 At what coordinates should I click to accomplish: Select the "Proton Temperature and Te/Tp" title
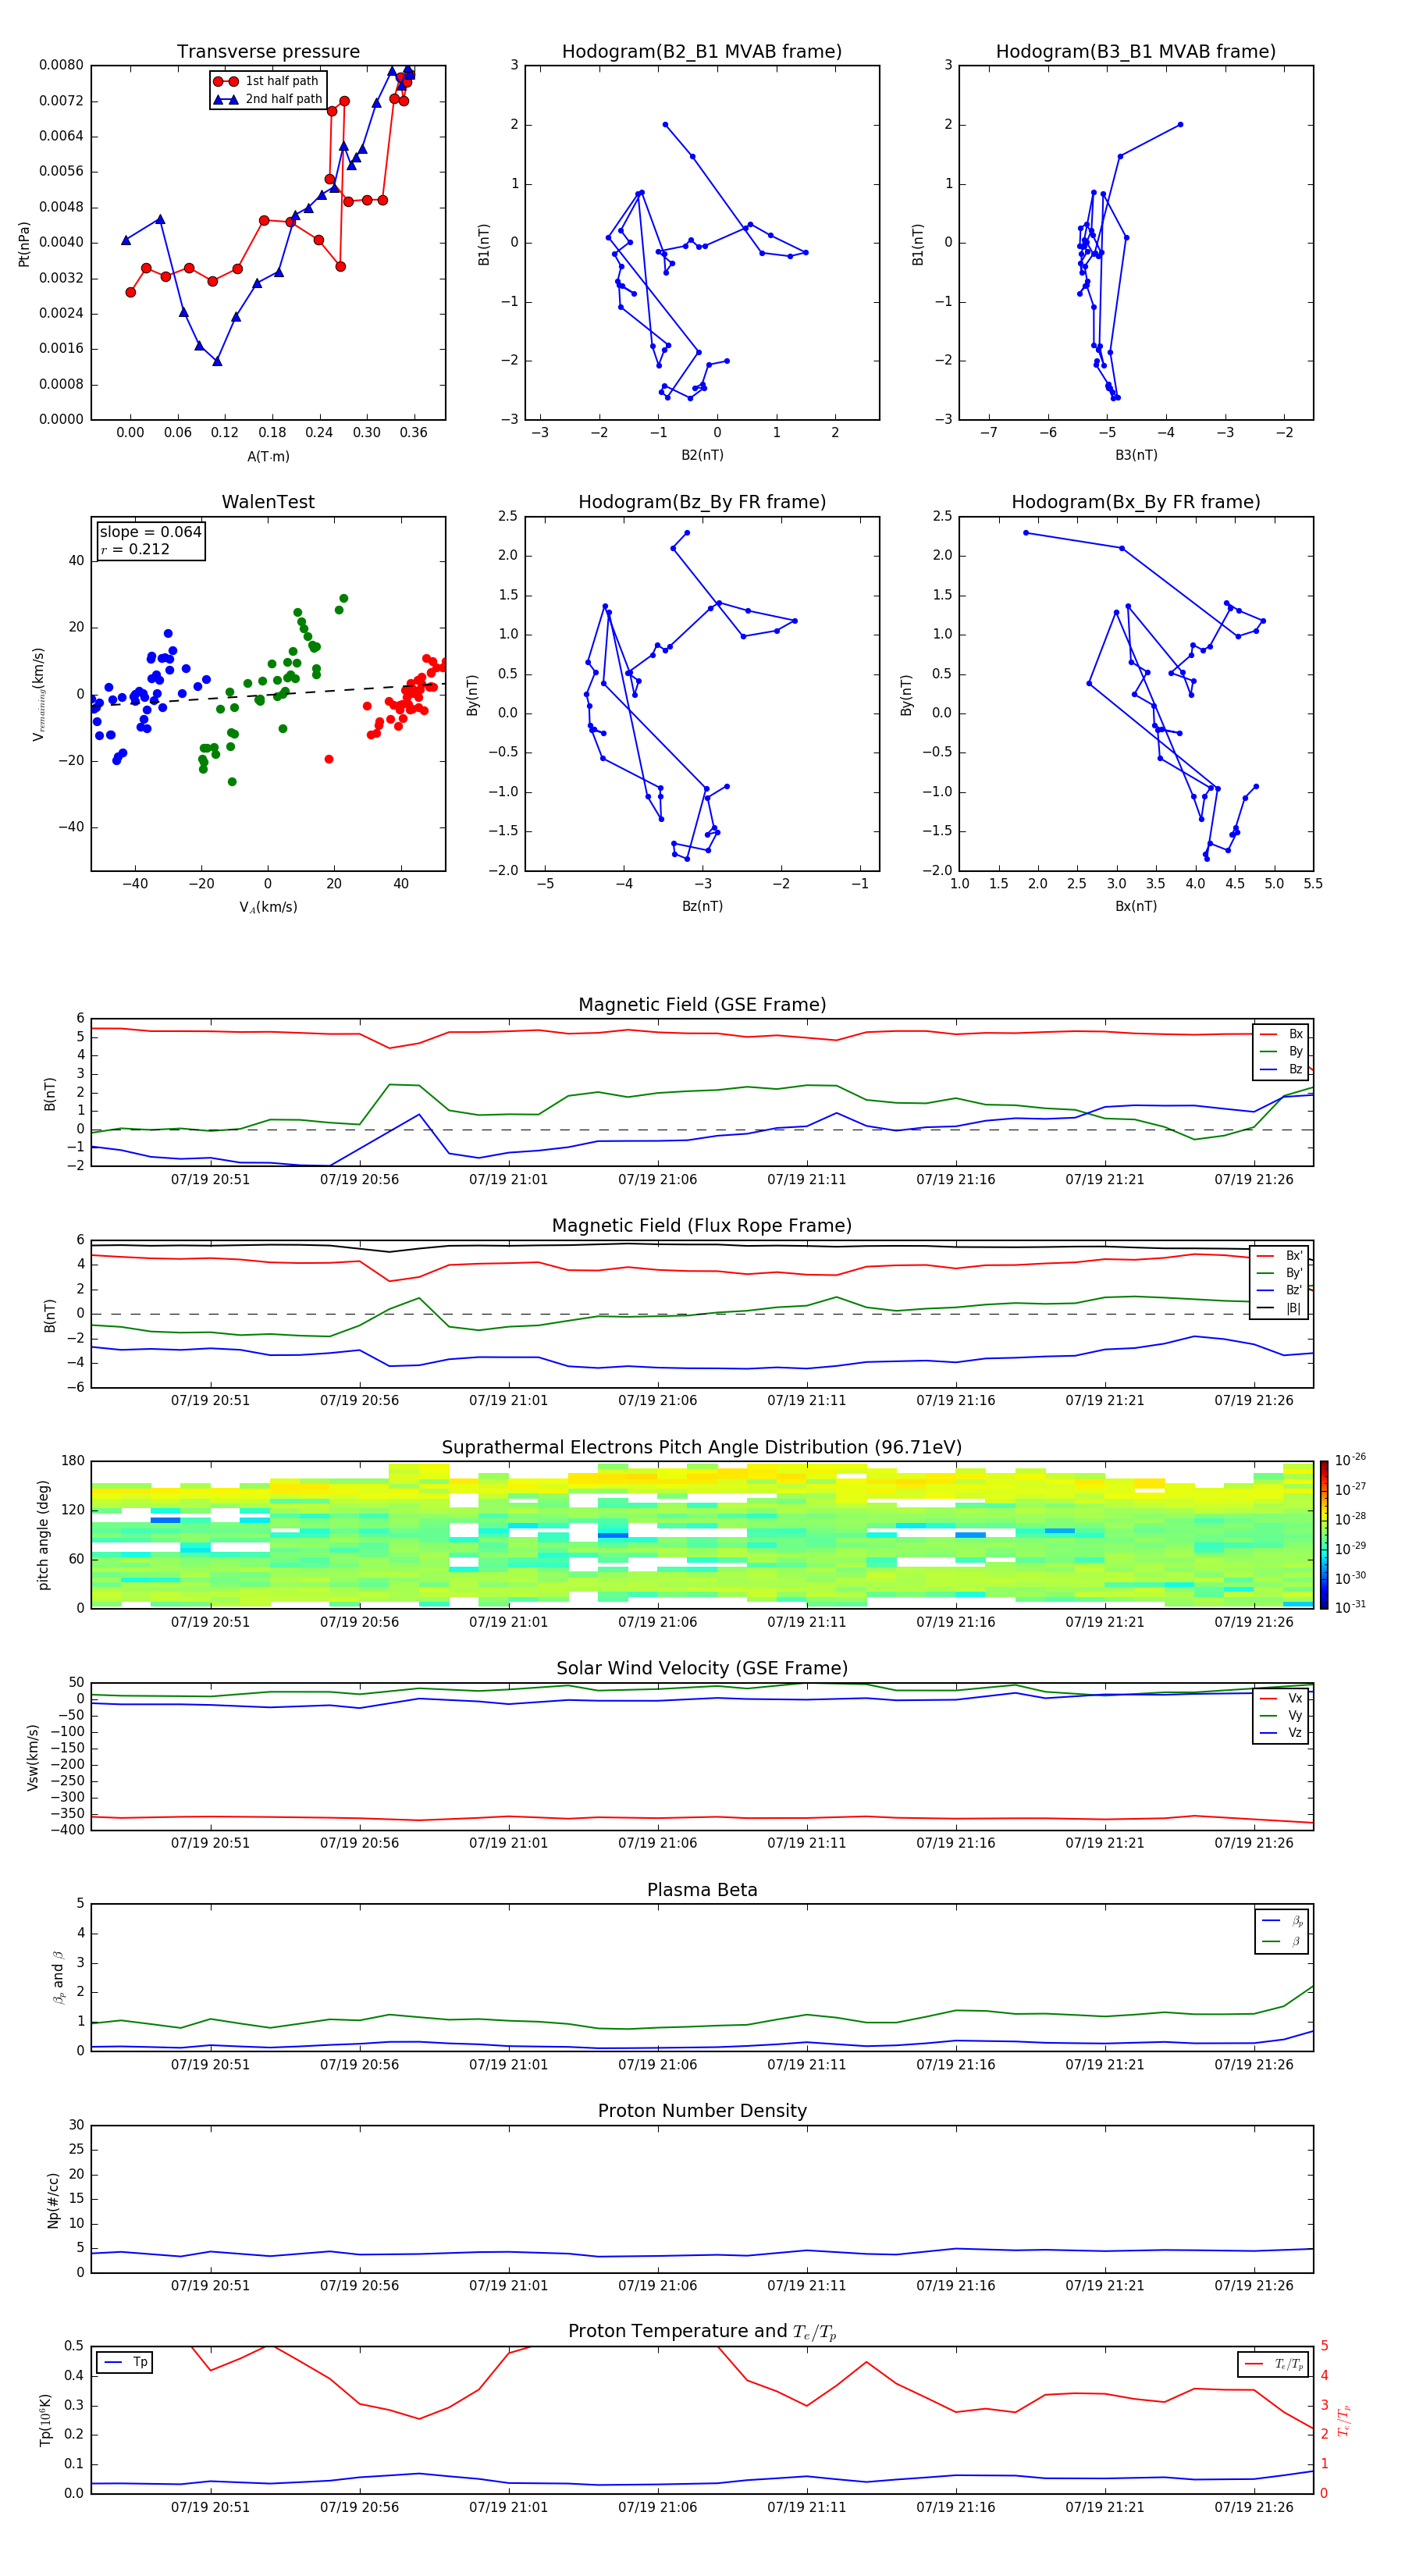[702, 2332]
